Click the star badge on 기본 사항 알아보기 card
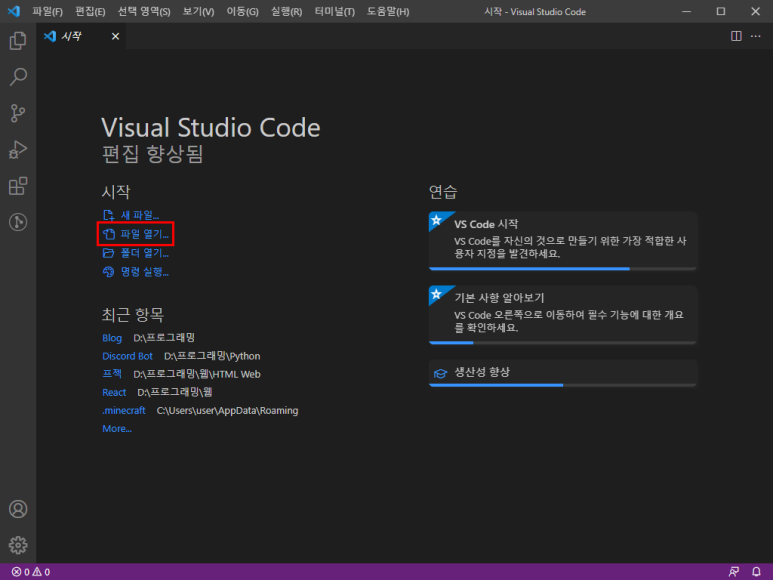Screen dimensions: 773x580 [x=436, y=294]
